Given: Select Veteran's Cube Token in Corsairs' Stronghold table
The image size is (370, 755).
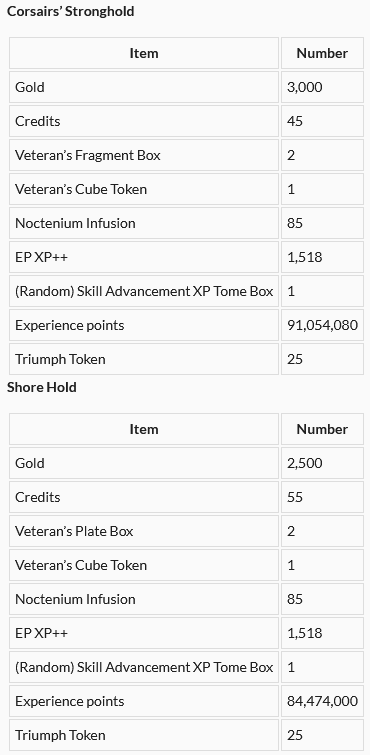Looking at the screenshot, I should pyautogui.click(x=144, y=189).
